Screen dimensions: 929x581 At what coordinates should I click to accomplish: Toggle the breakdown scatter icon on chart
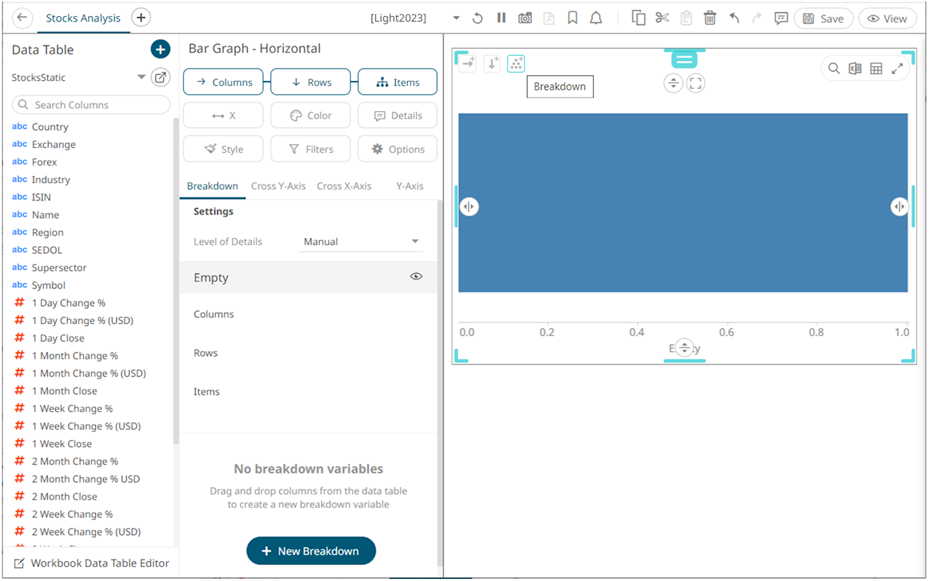[x=516, y=63]
